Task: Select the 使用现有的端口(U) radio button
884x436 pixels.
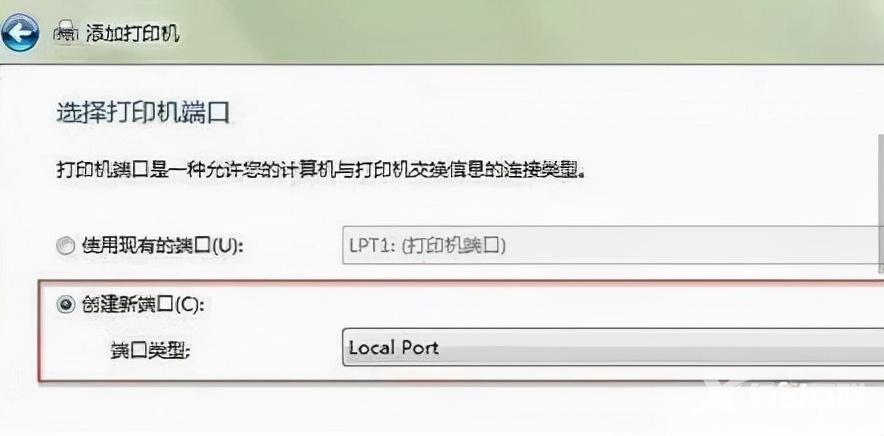Action: (66, 246)
